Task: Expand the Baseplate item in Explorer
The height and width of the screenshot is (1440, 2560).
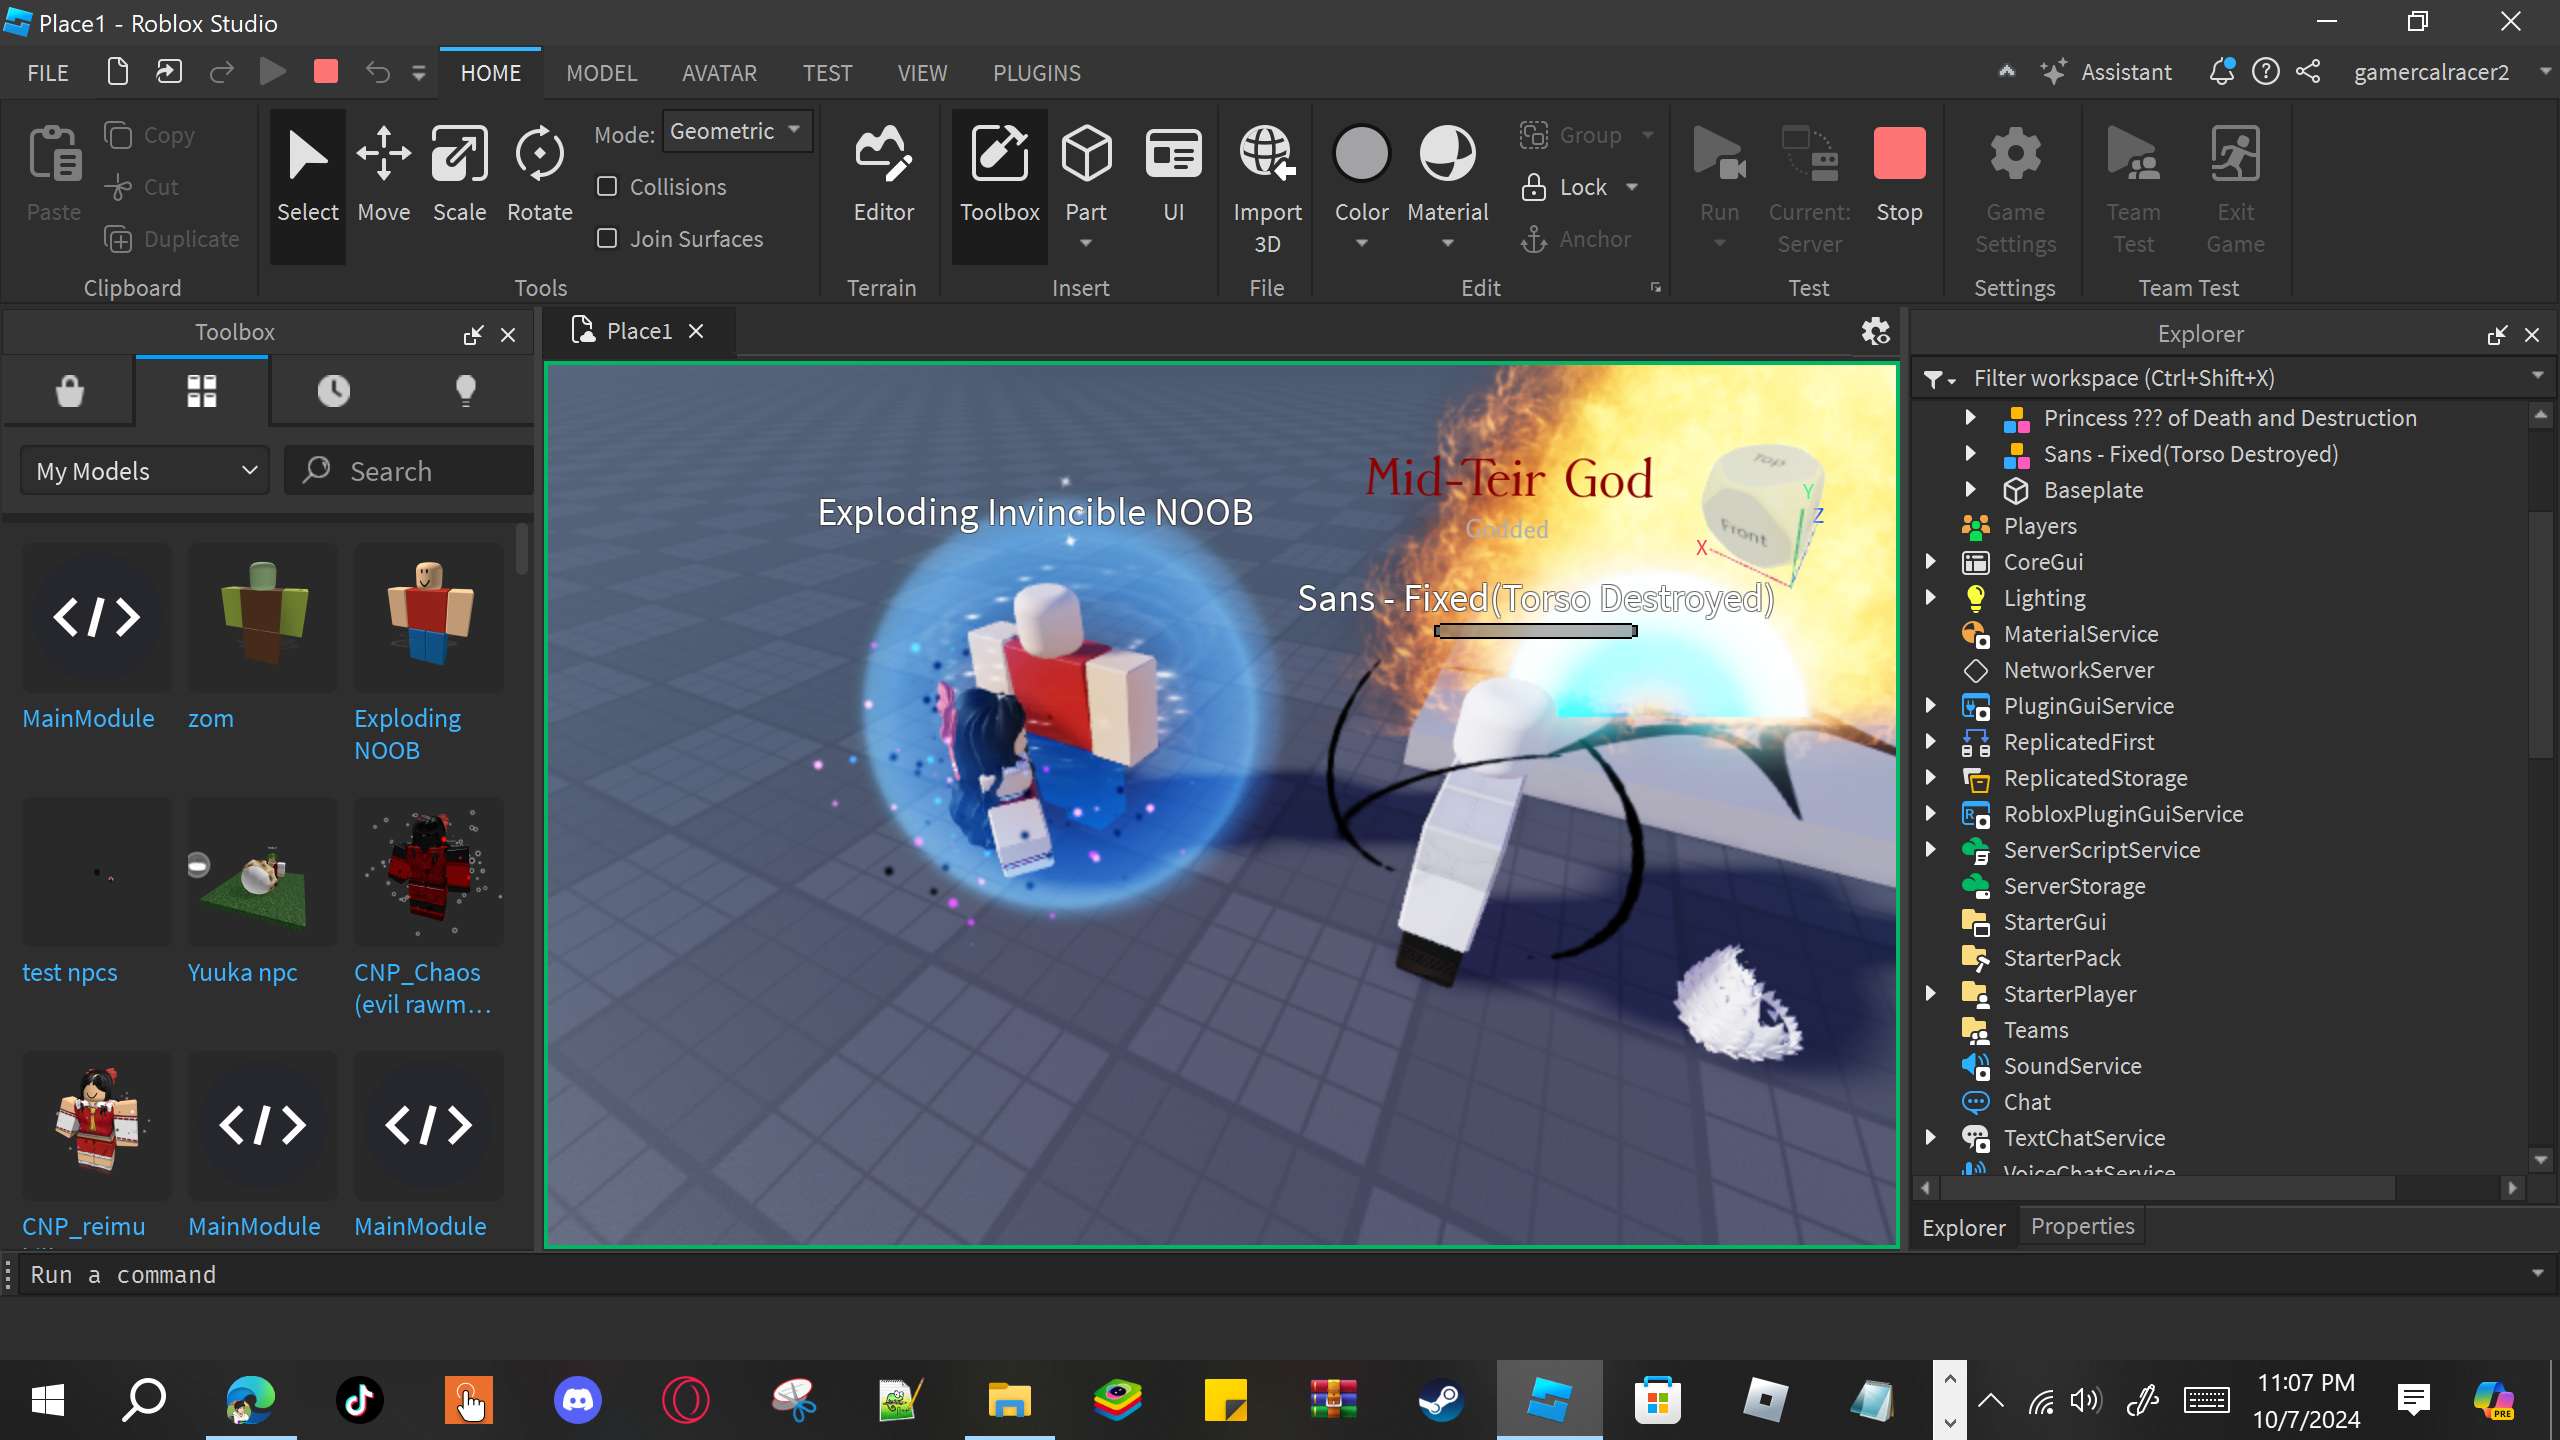Action: [x=1970, y=490]
